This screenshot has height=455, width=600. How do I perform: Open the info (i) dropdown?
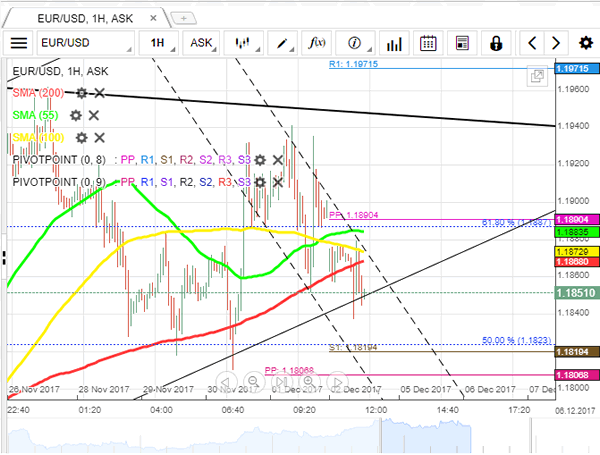[355, 43]
